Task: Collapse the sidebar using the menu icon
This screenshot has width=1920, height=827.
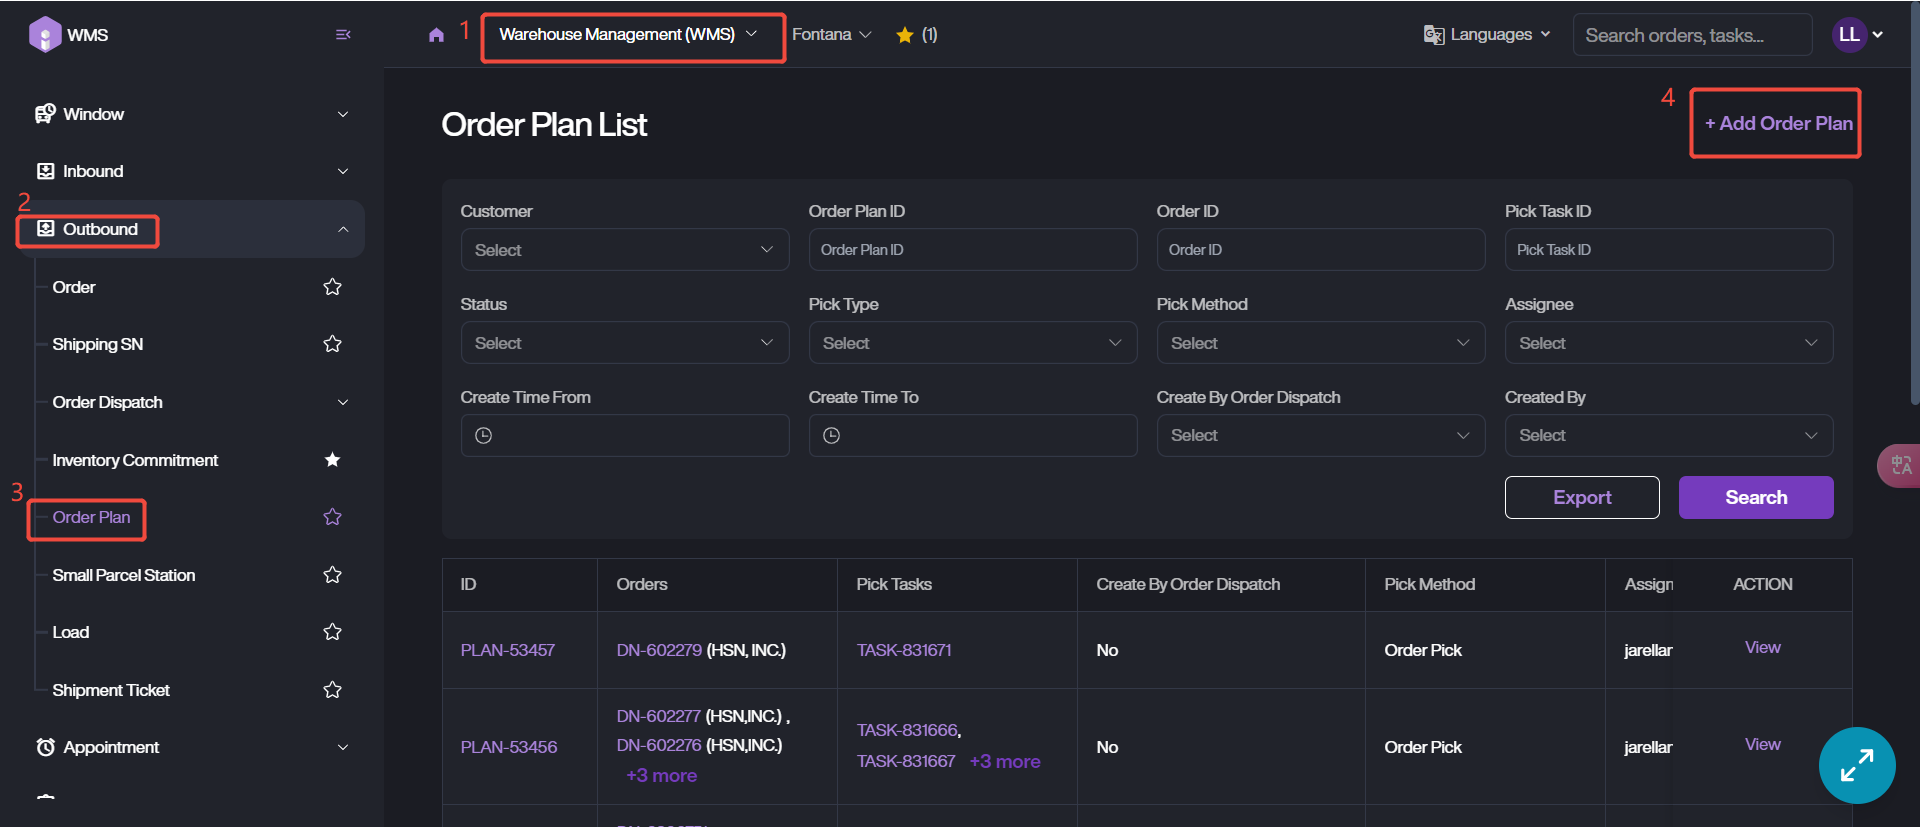Action: (343, 35)
